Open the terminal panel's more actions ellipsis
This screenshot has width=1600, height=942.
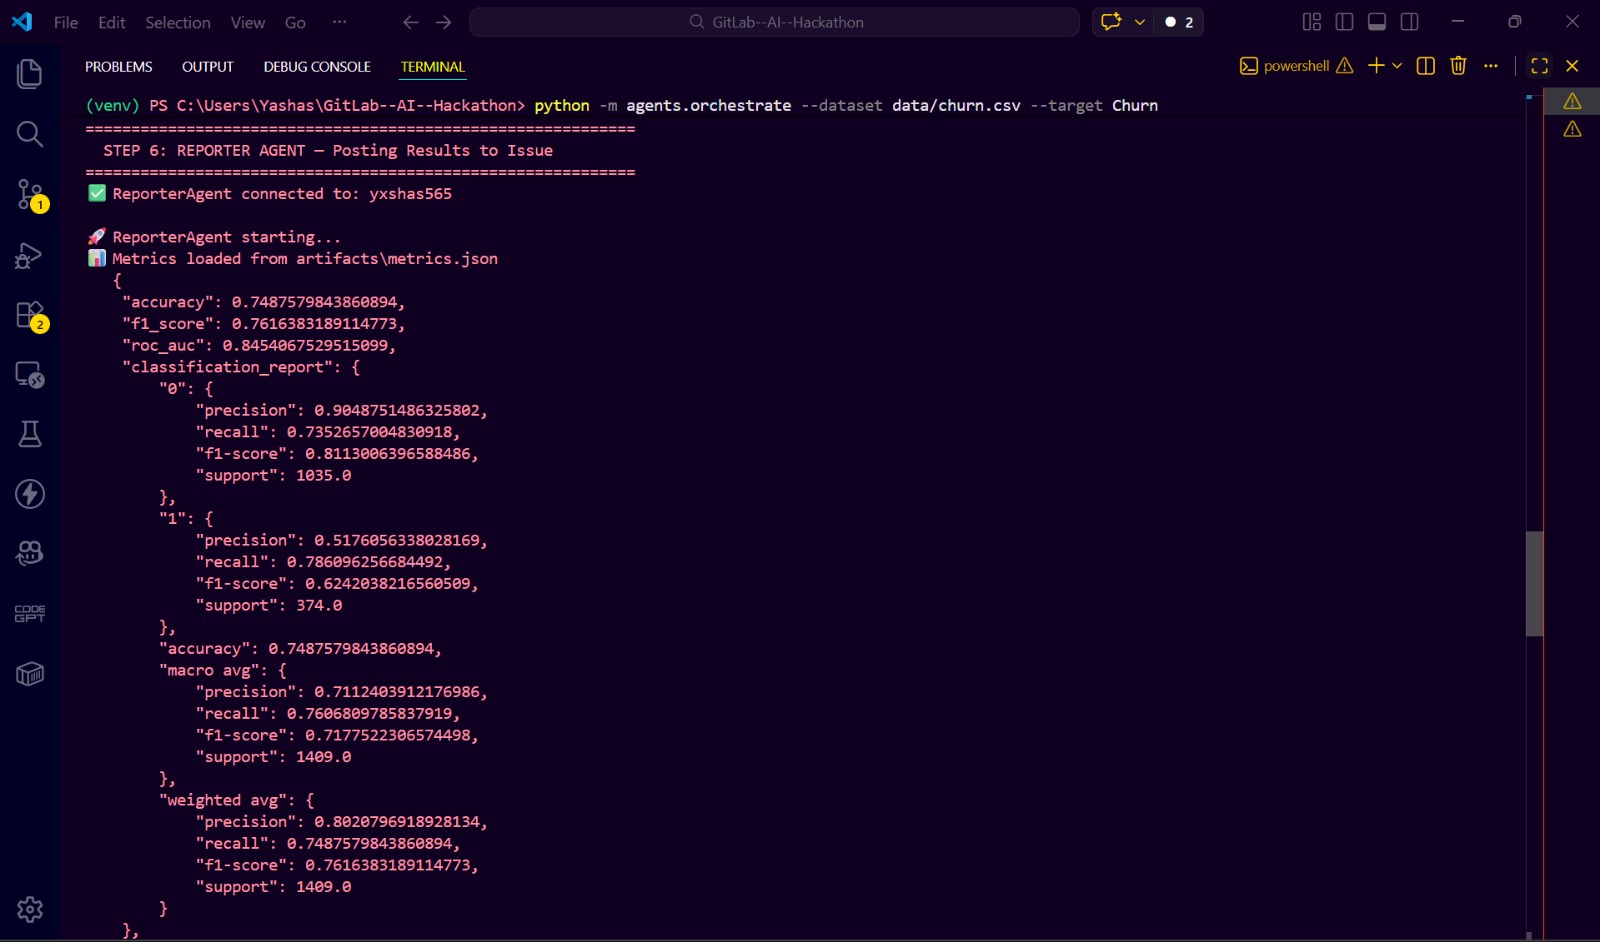1491,66
